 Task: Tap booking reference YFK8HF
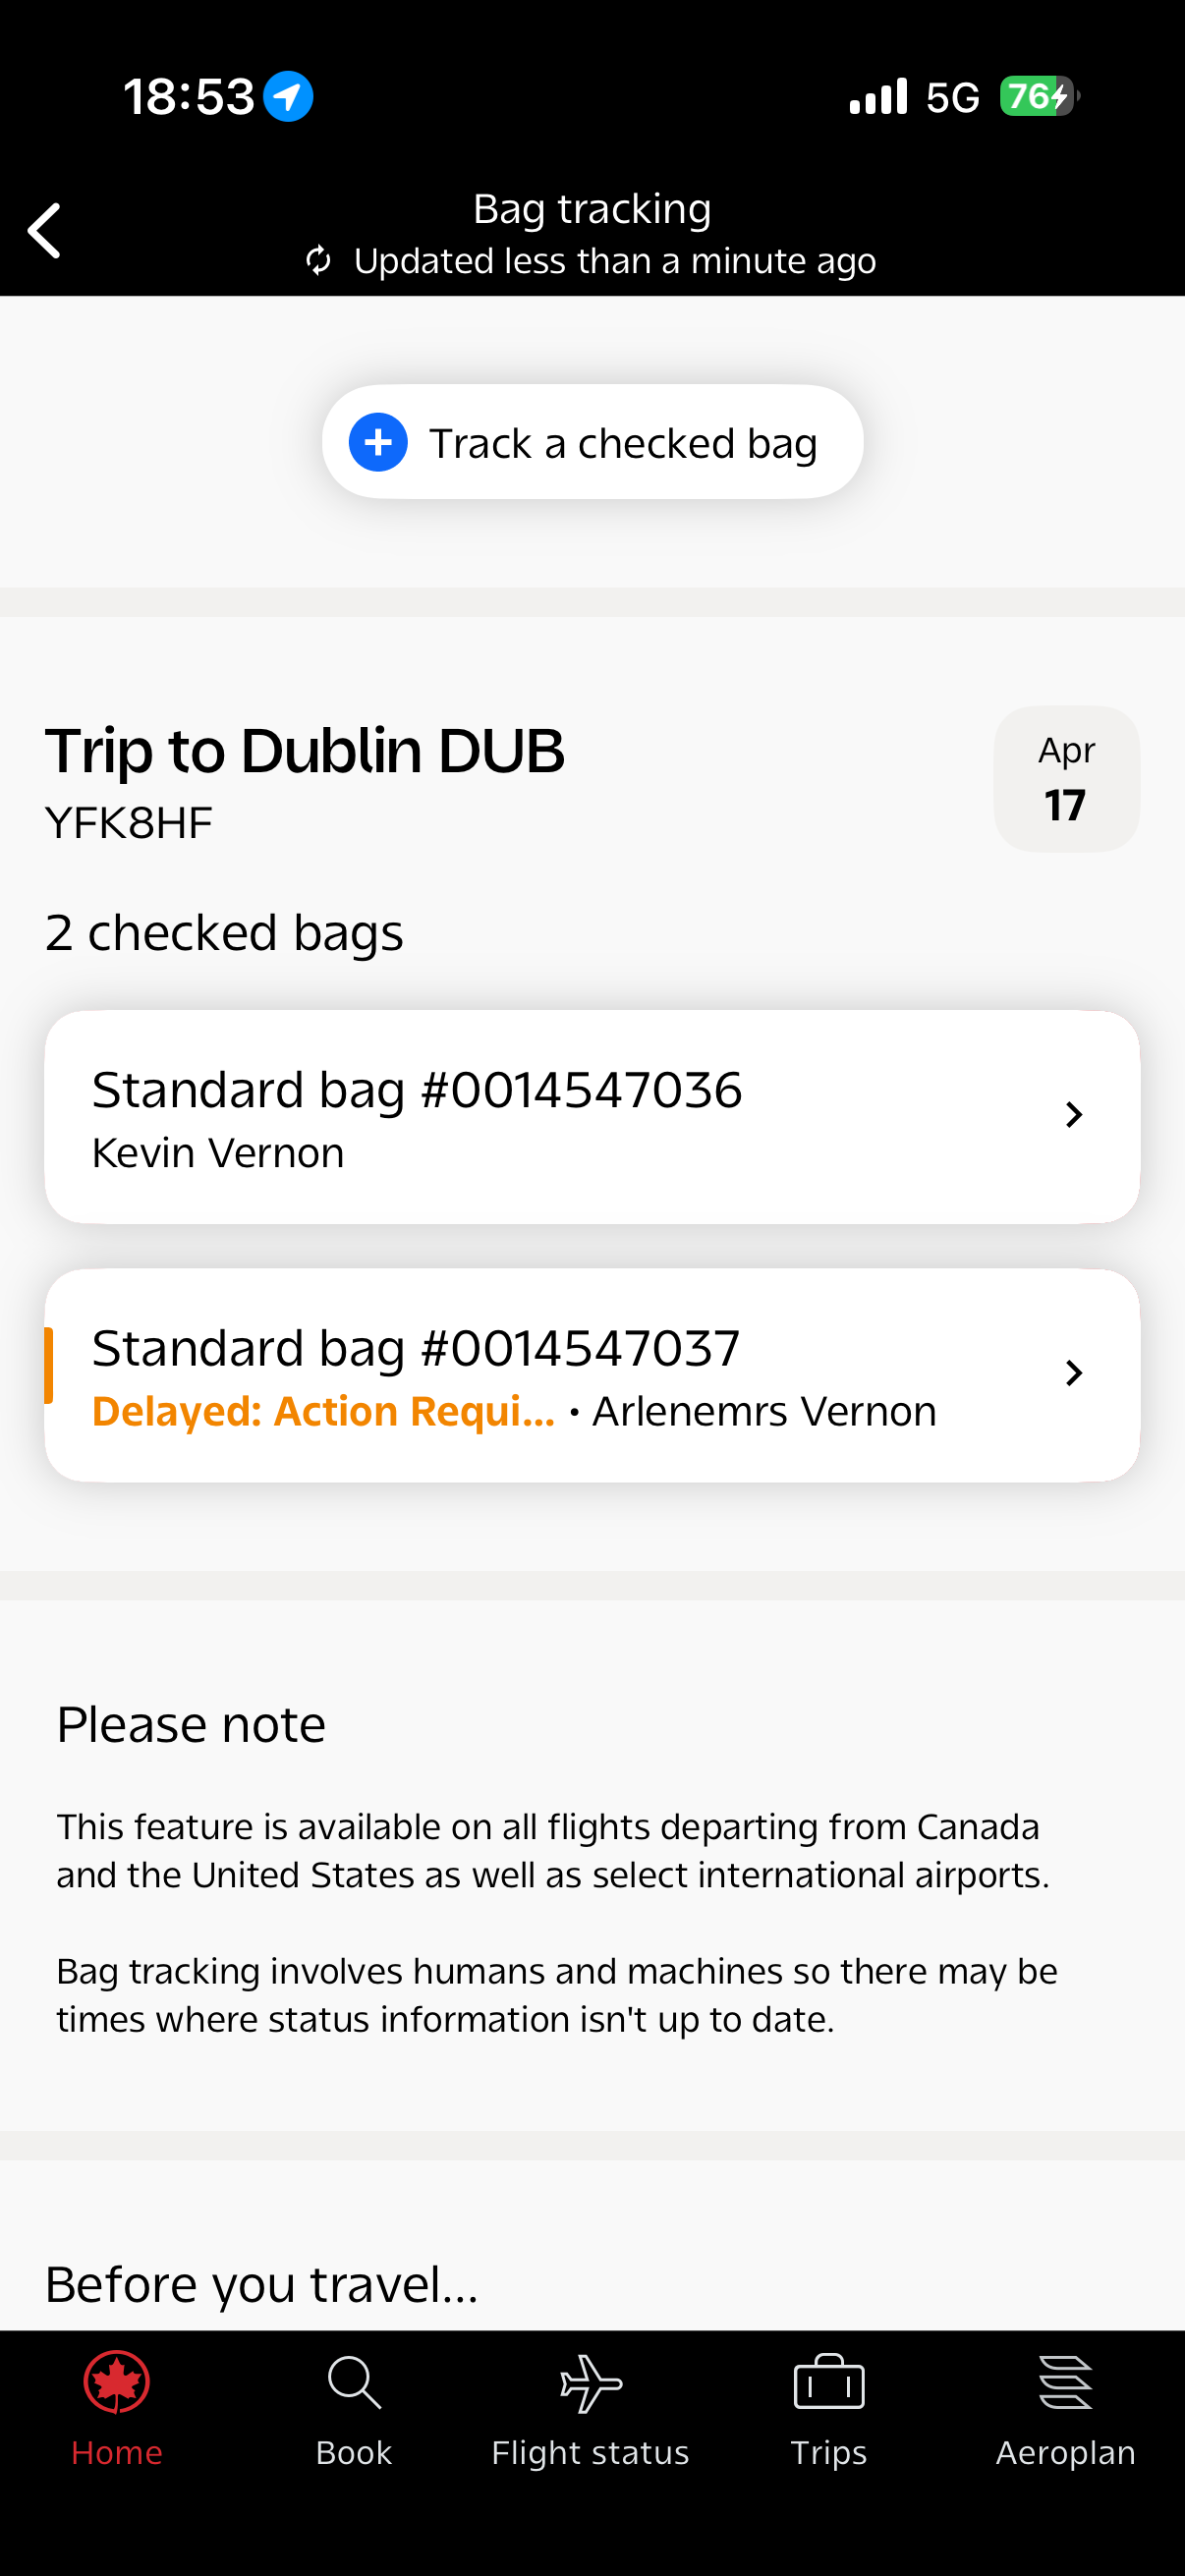129,823
